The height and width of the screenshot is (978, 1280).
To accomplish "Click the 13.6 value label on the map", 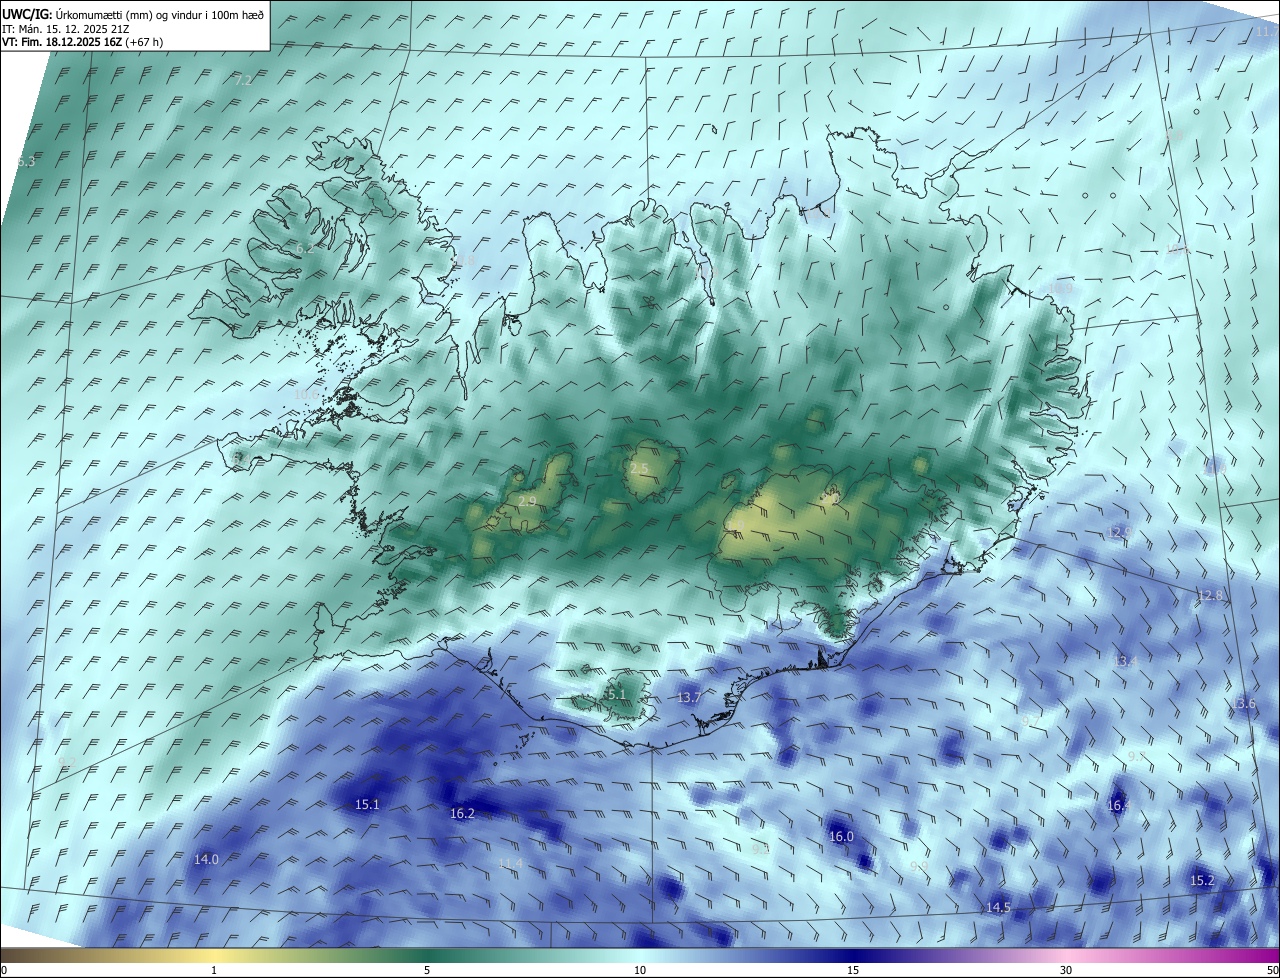I will (x=1243, y=703).
